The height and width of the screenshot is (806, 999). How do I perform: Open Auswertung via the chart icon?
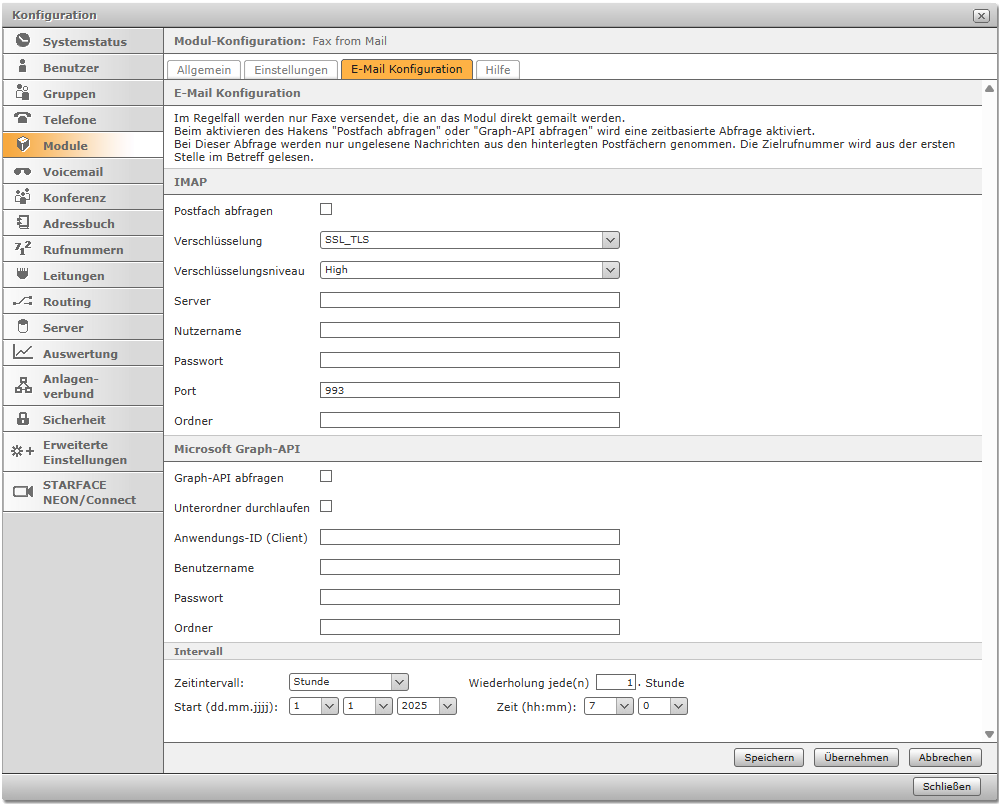pyautogui.click(x=23, y=353)
